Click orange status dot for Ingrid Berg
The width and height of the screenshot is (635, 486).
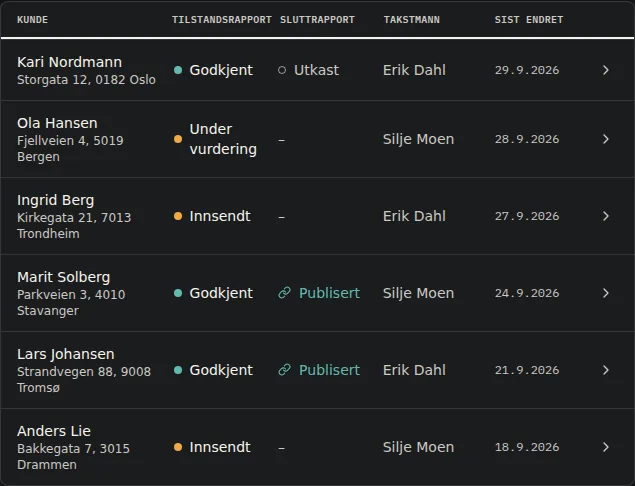point(178,216)
